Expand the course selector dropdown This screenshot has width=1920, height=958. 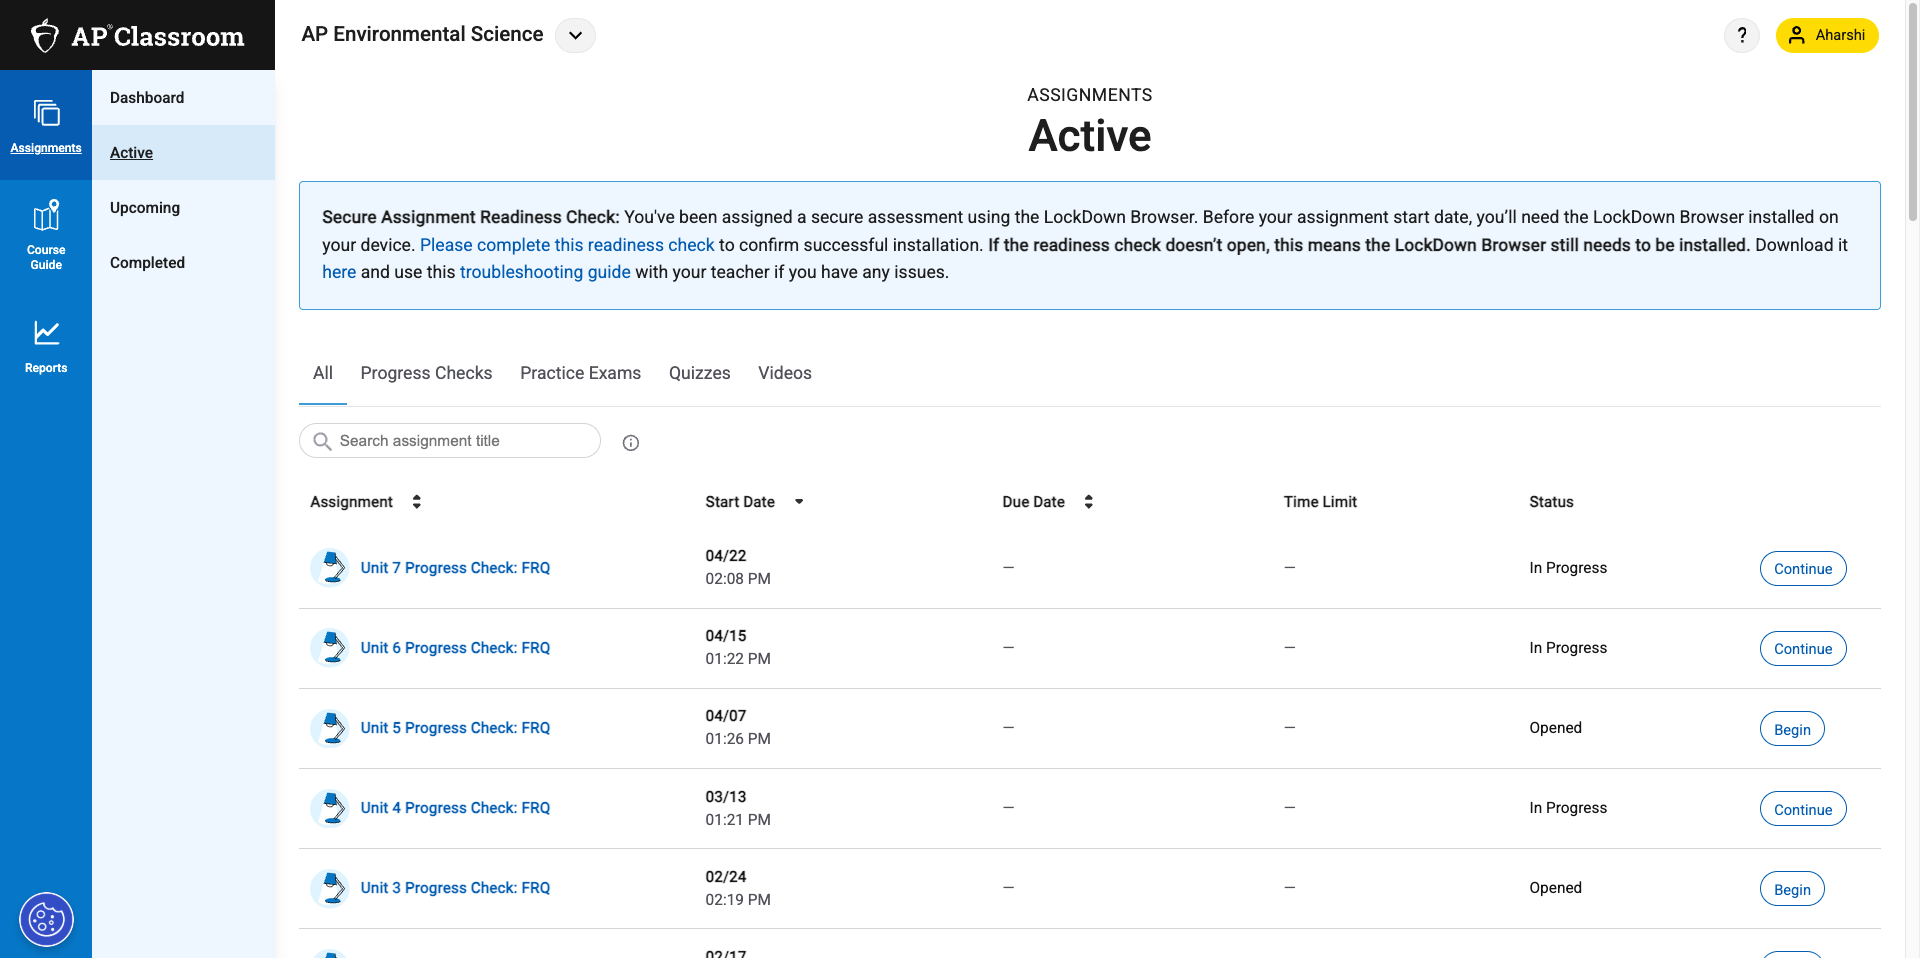click(x=575, y=35)
